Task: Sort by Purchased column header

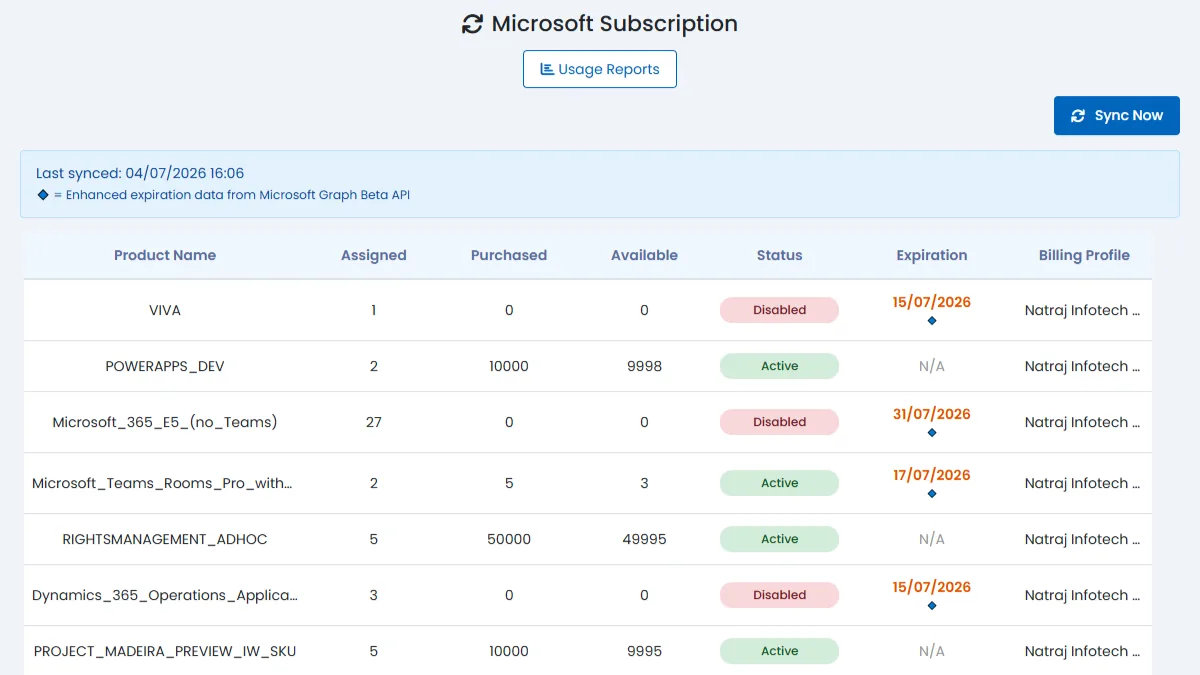Action: pos(509,255)
